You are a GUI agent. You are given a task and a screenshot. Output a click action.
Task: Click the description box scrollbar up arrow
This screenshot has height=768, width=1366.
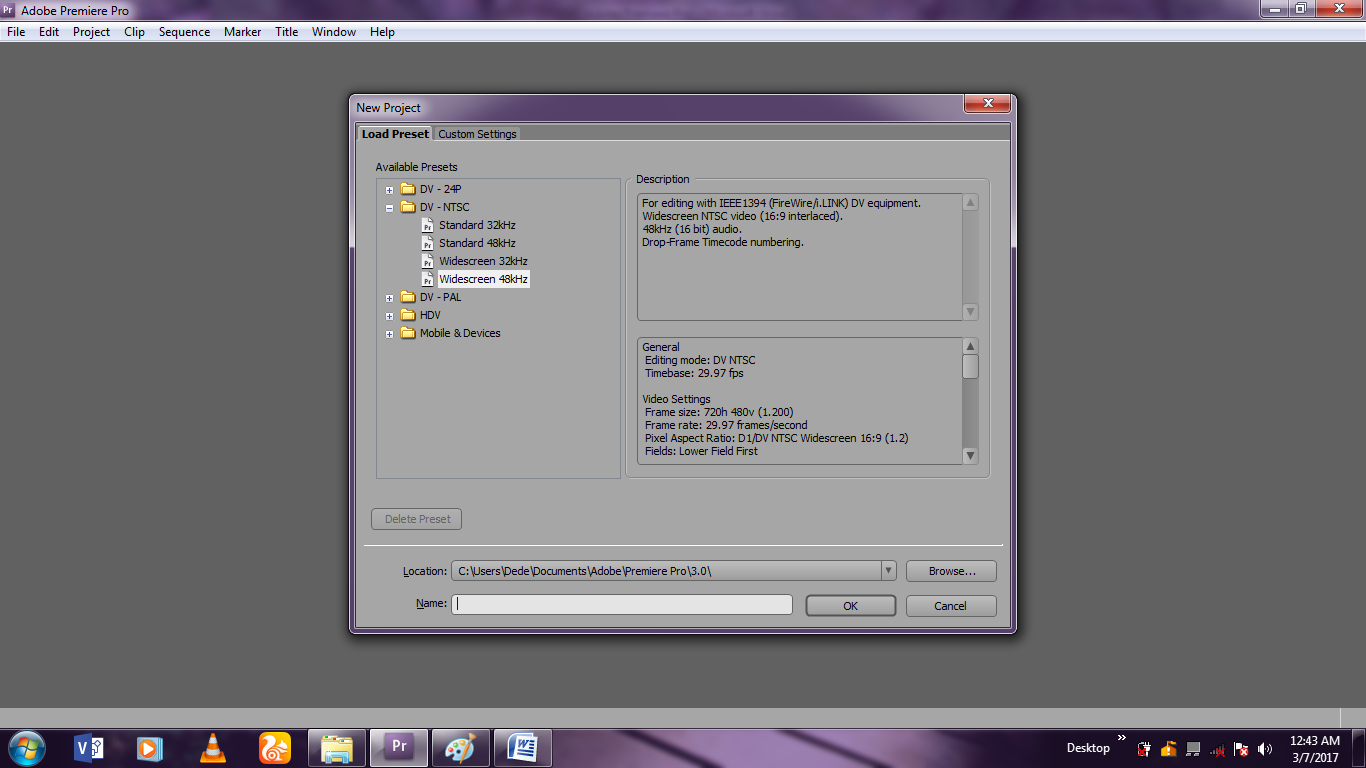pyautogui.click(x=970, y=202)
